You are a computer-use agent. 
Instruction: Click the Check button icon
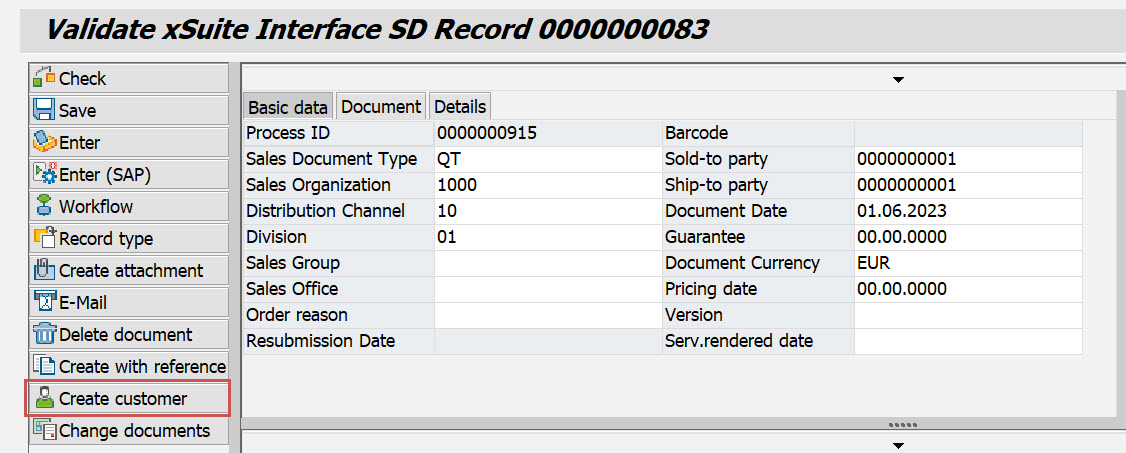click(x=45, y=78)
